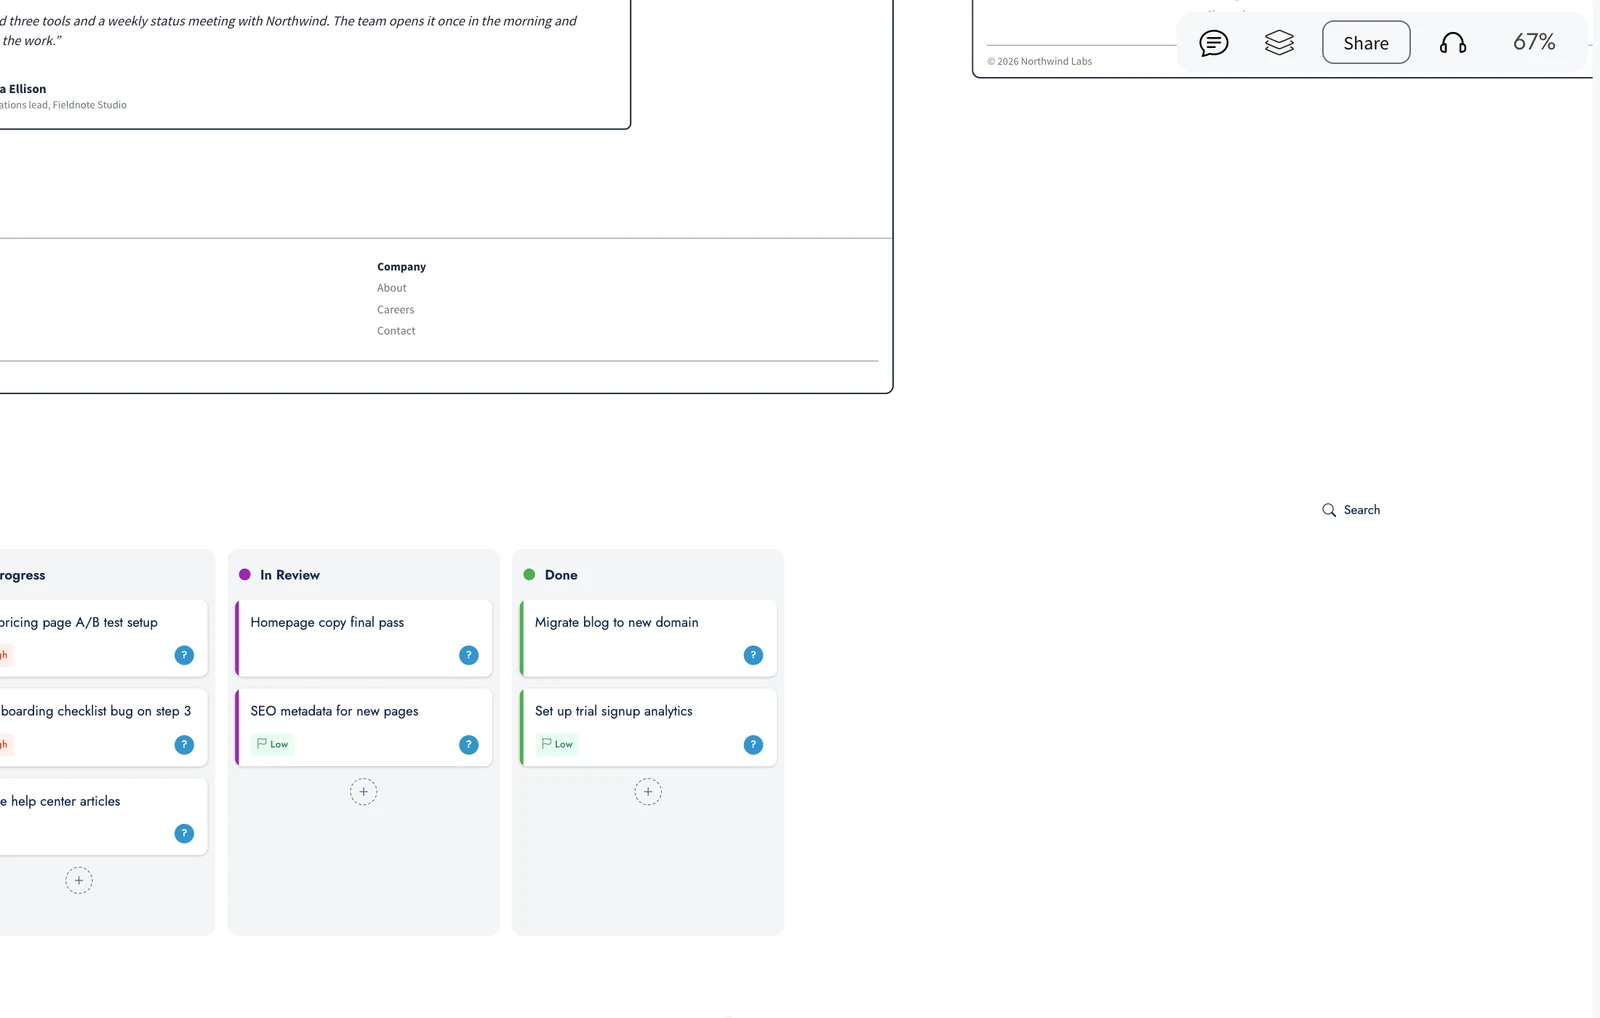Open the About footer link
Screen dimensions: 1600x1018
click(392, 288)
